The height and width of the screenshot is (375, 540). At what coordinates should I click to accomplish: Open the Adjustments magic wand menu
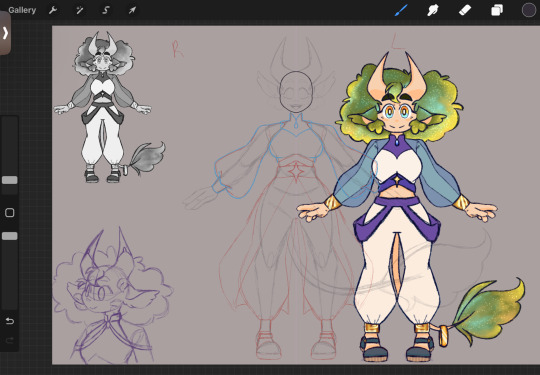pyautogui.click(x=80, y=10)
